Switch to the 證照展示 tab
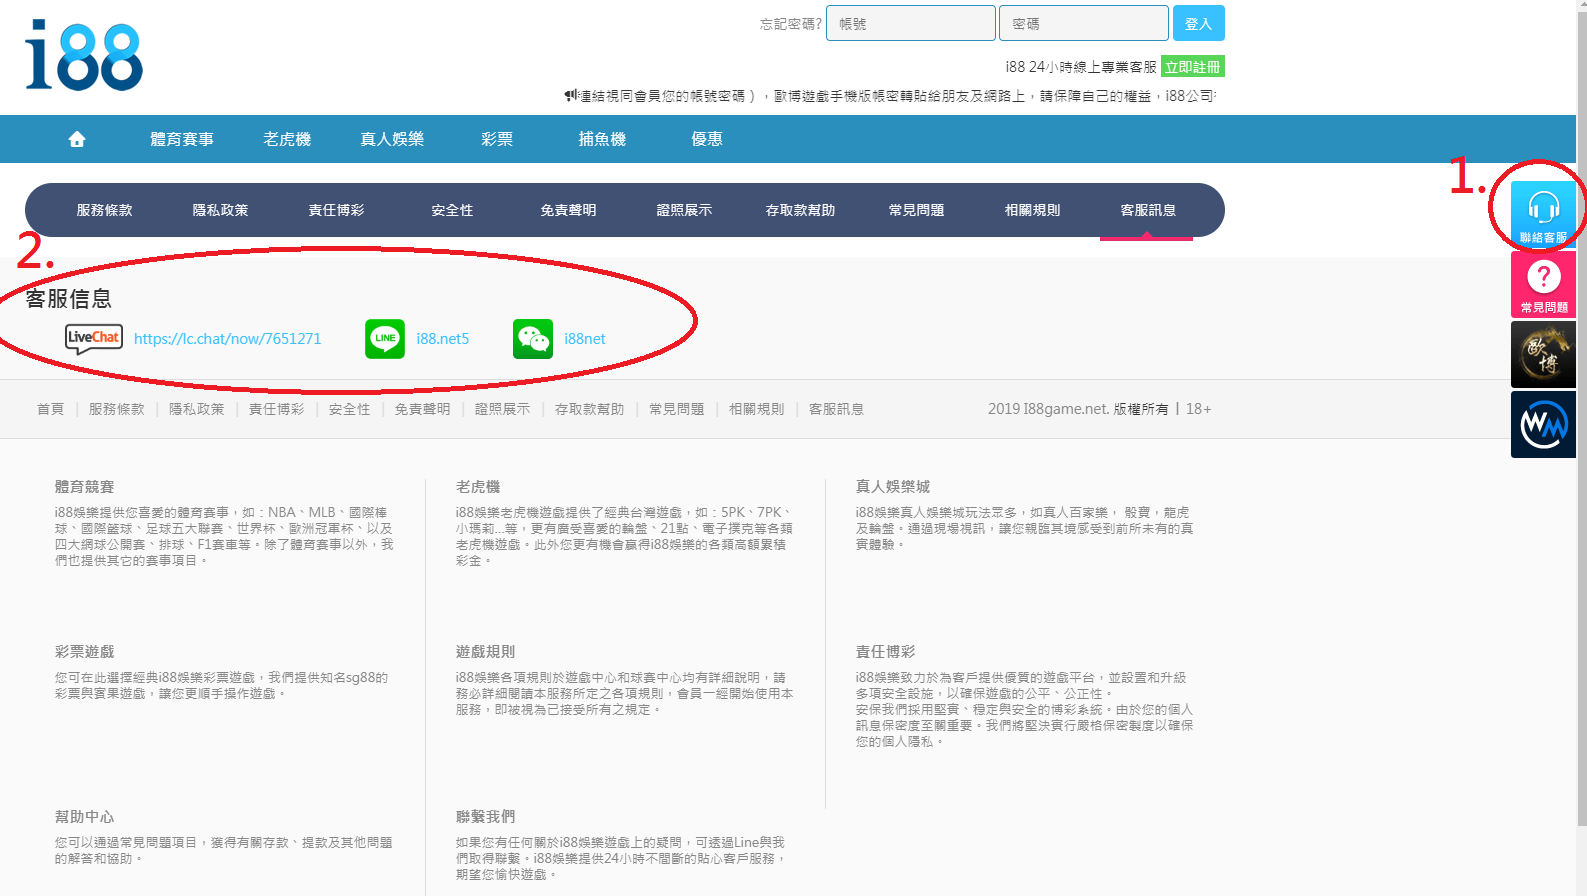 point(685,210)
